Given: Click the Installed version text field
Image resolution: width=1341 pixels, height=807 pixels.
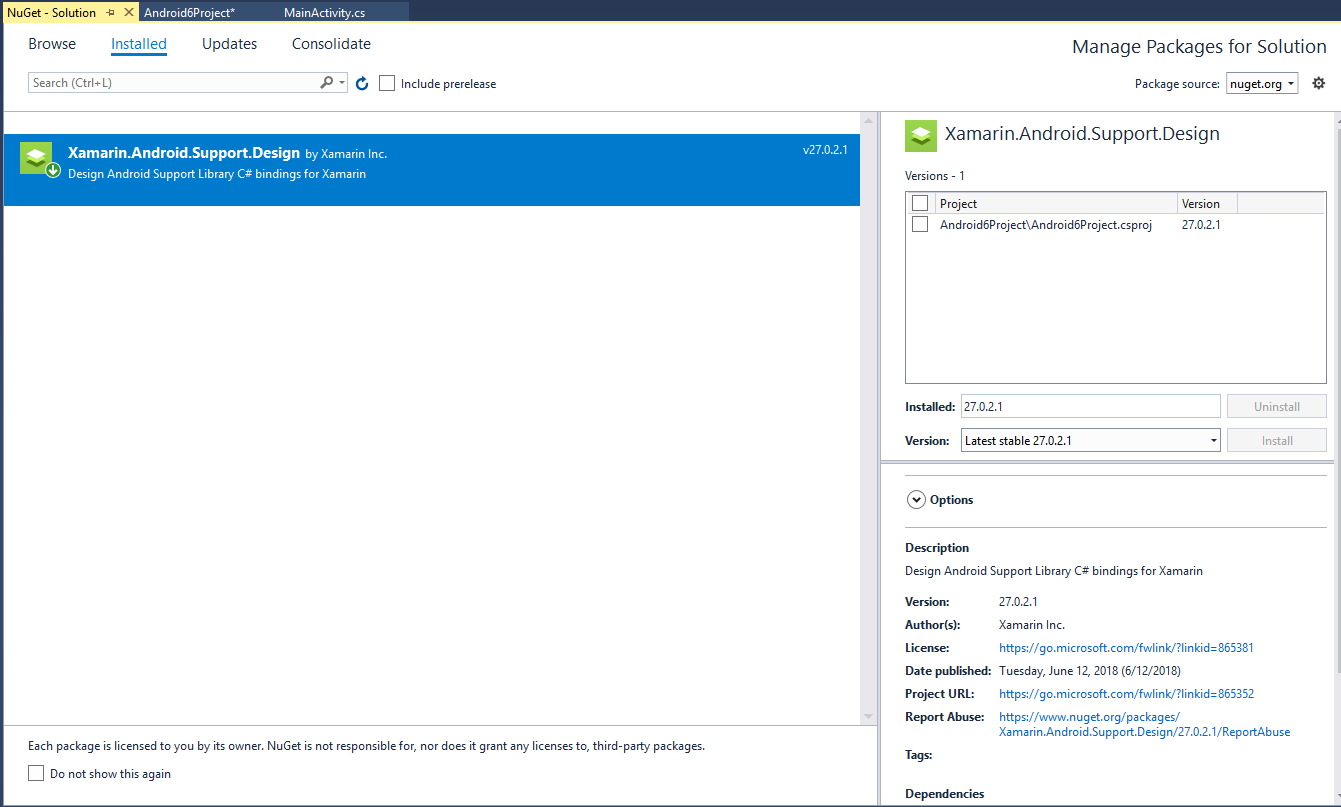Looking at the screenshot, I should 1090,407.
